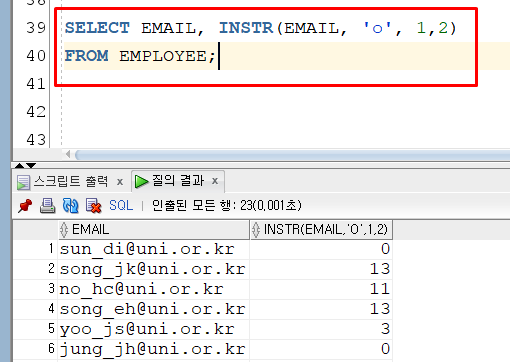
Task: Click line number 41 in the gutter
Action: (36, 84)
